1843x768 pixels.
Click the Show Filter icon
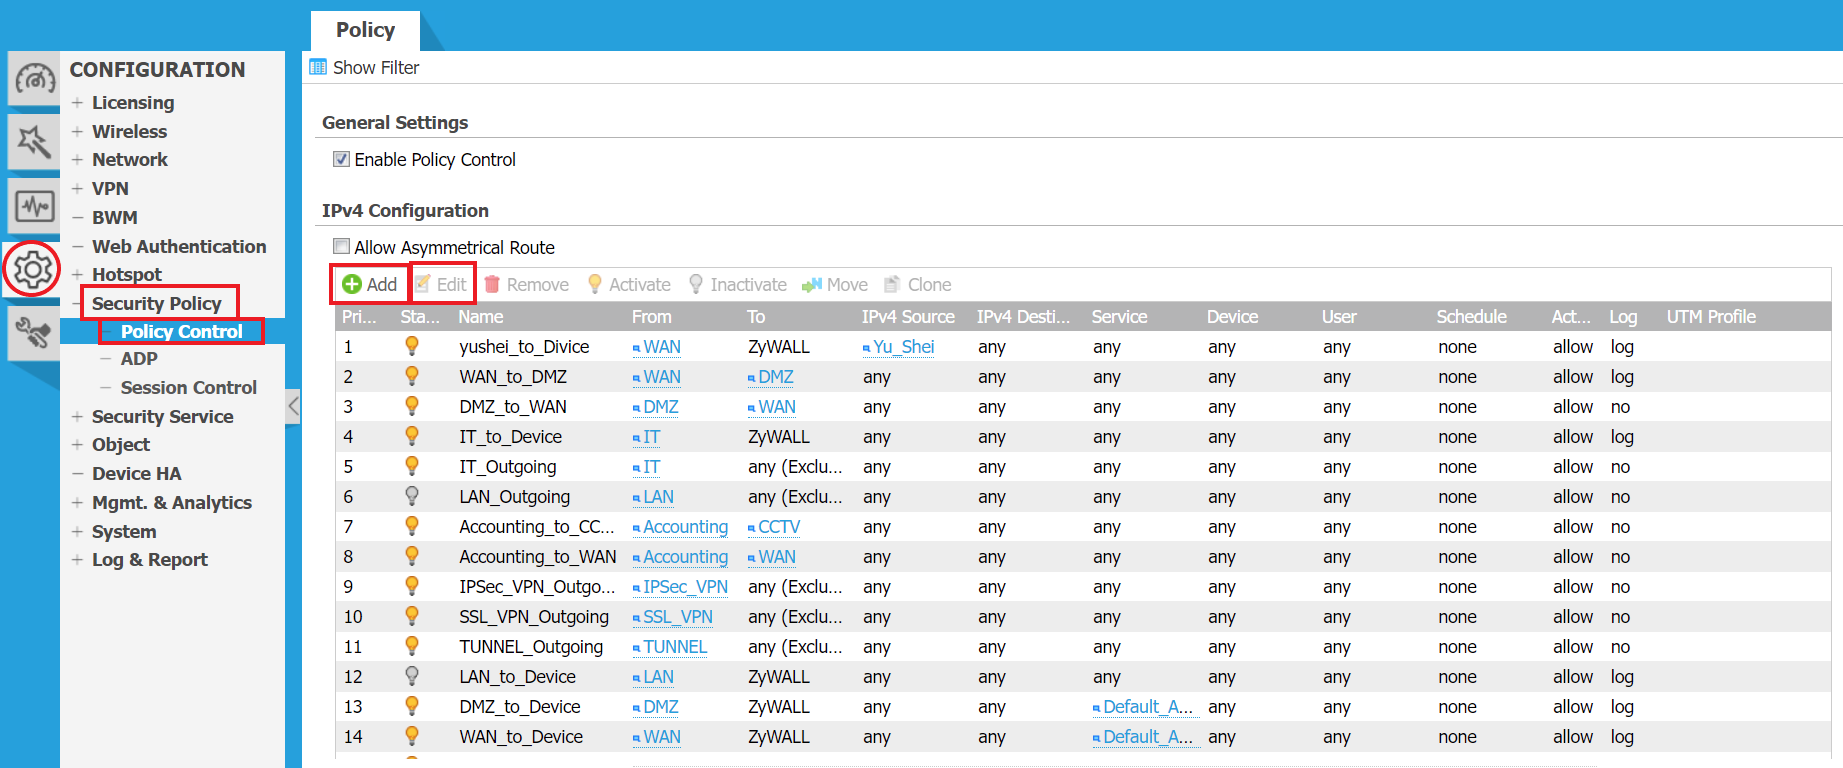click(318, 68)
